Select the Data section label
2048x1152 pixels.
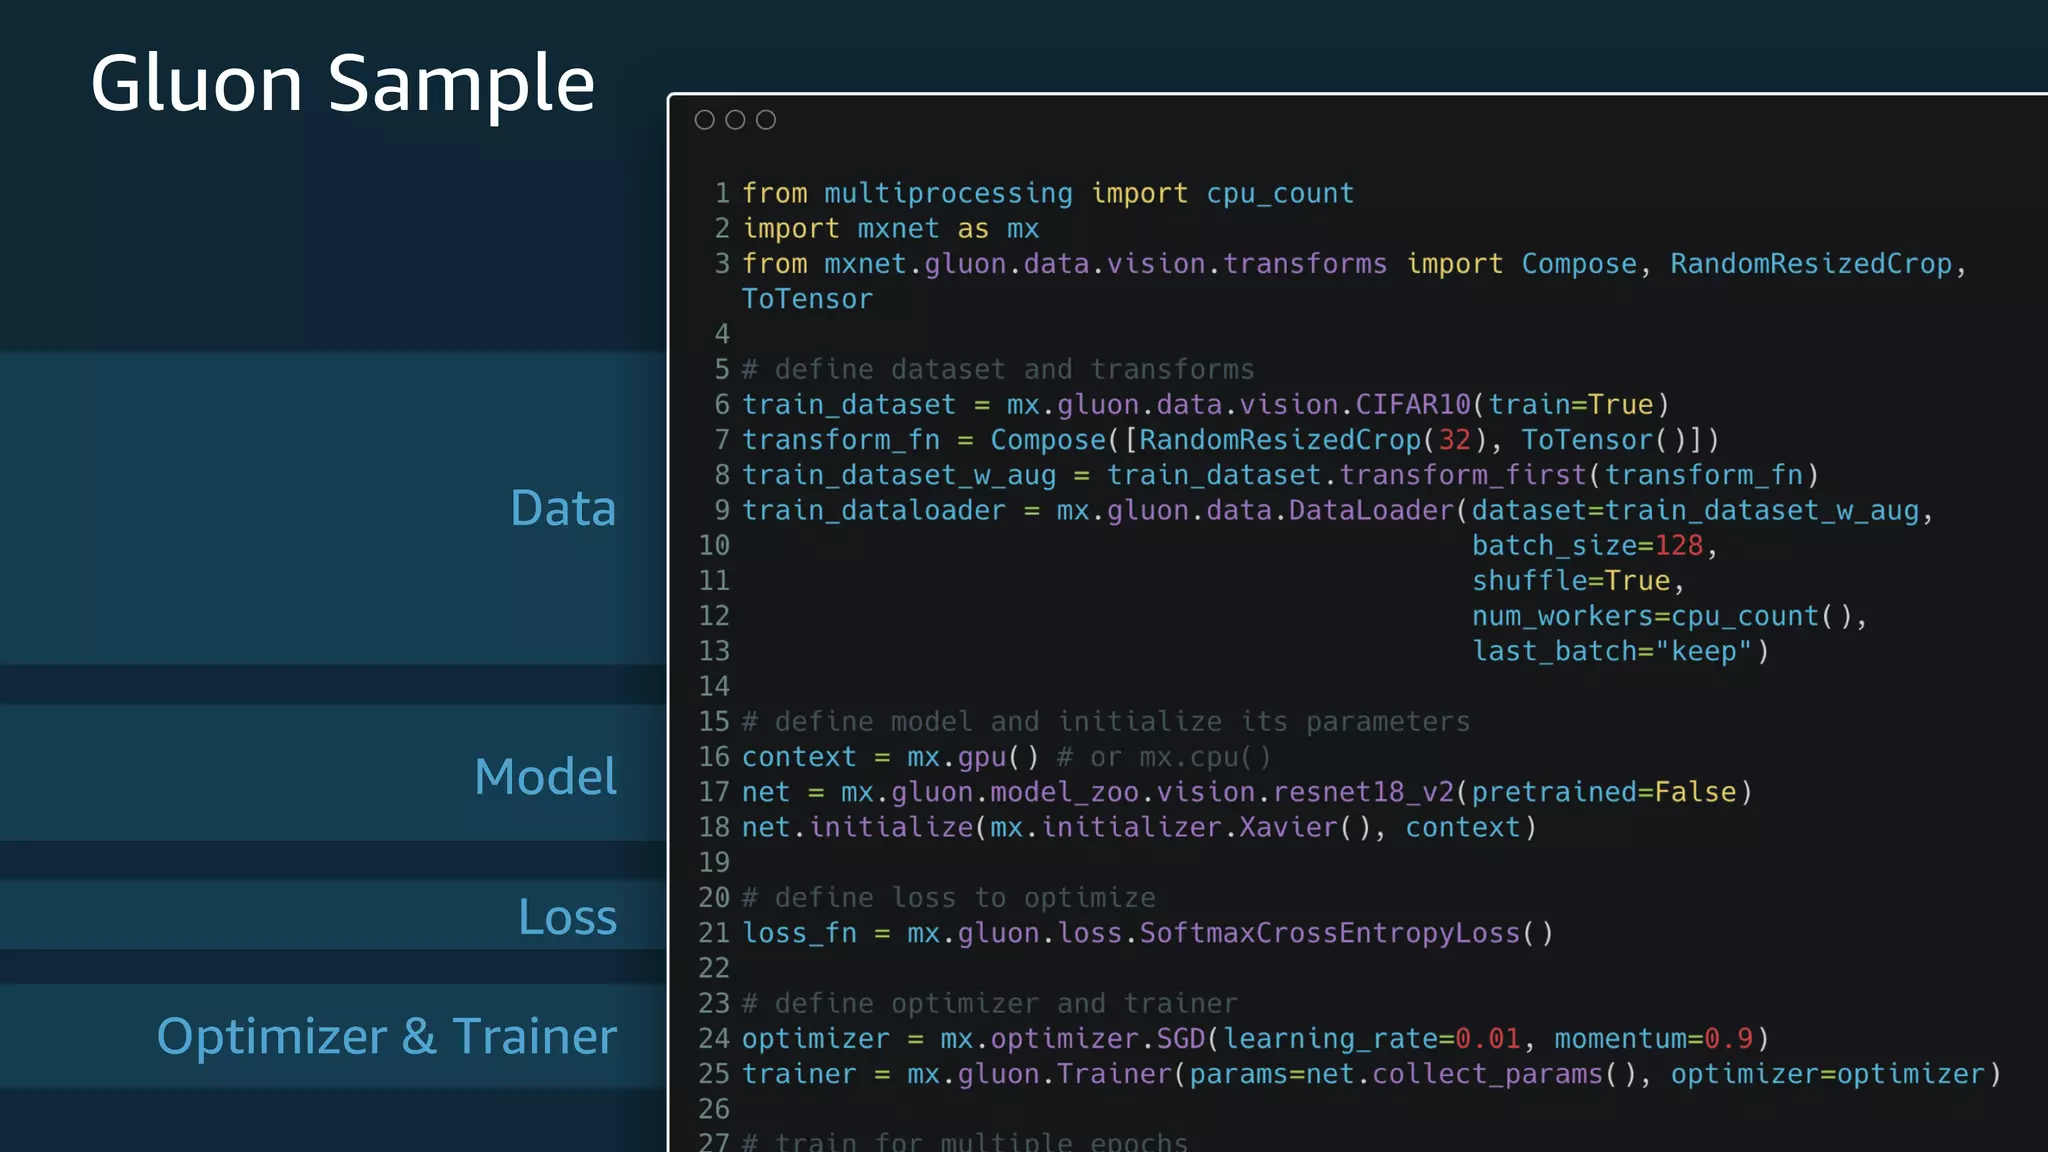pyautogui.click(x=563, y=508)
